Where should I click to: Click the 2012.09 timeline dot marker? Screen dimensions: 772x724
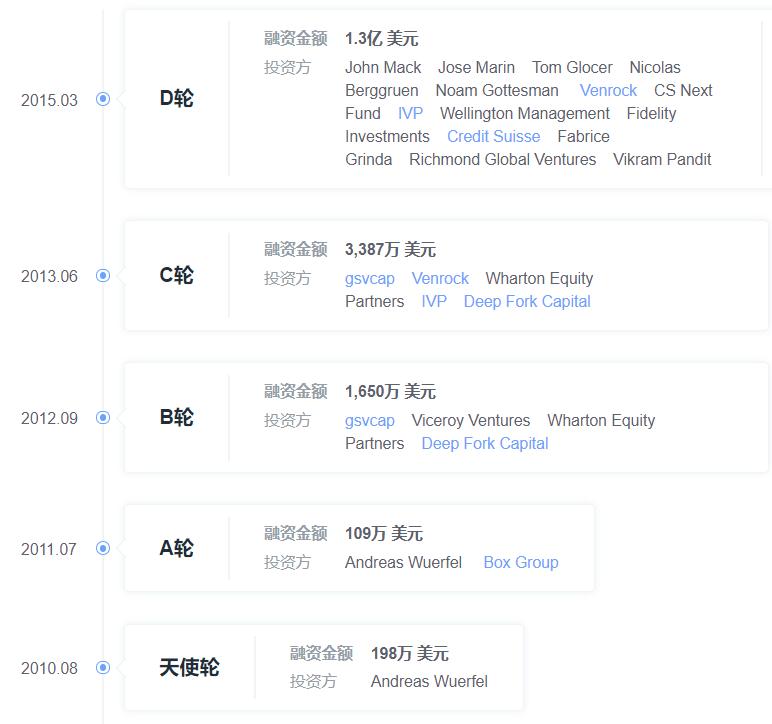(x=103, y=418)
